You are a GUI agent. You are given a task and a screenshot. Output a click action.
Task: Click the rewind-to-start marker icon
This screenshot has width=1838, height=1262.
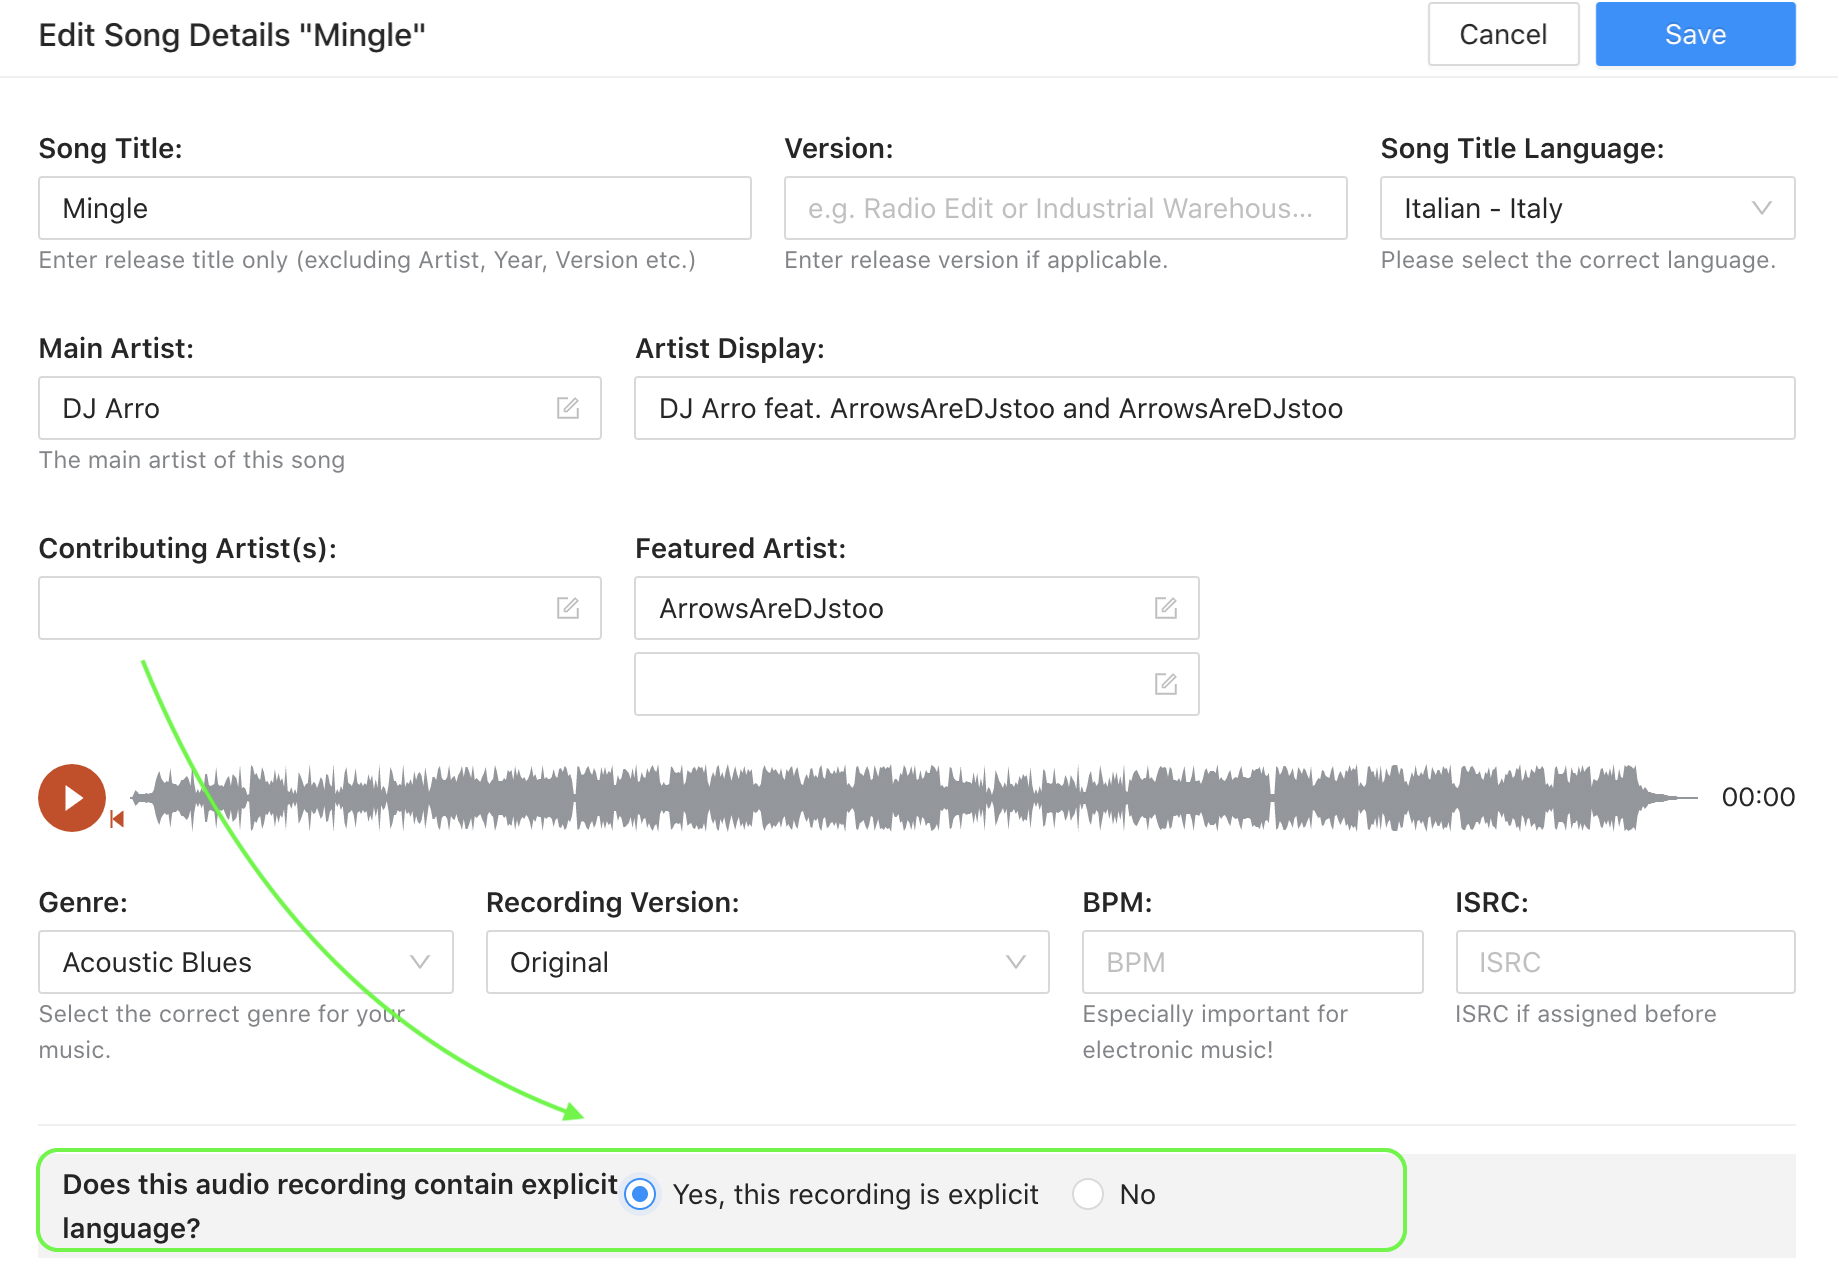click(117, 819)
